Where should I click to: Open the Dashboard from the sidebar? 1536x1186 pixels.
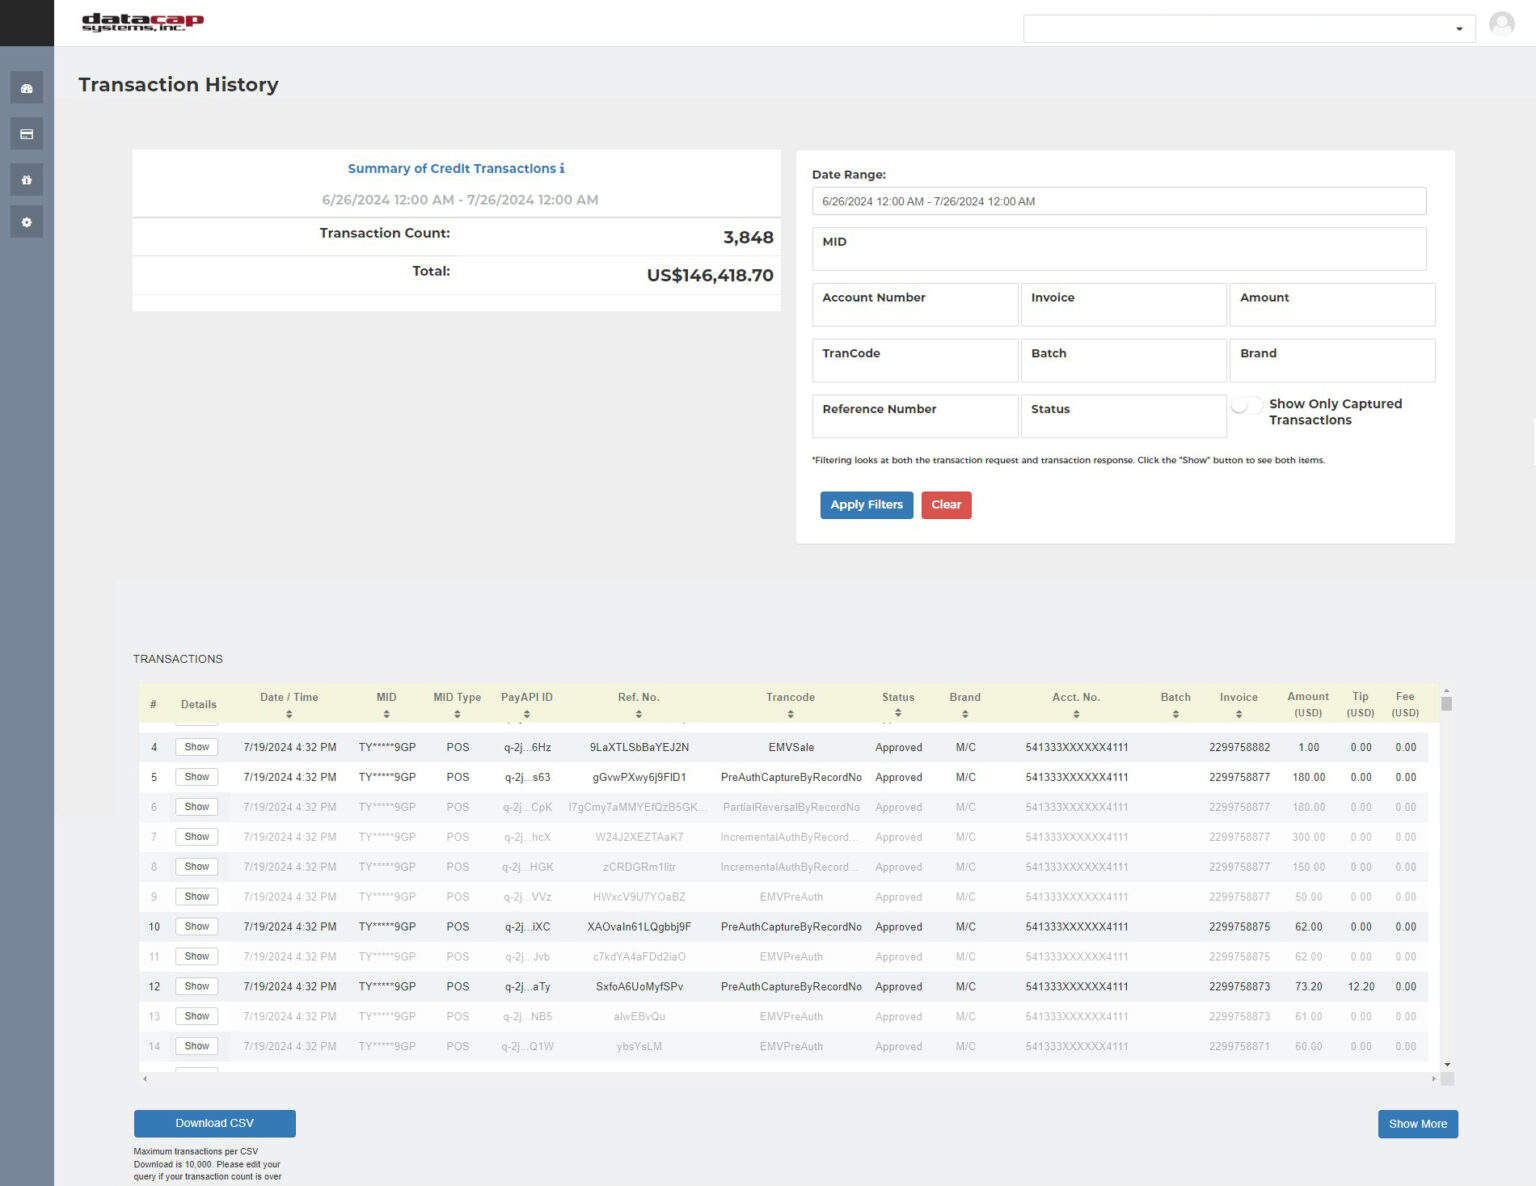coord(27,87)
